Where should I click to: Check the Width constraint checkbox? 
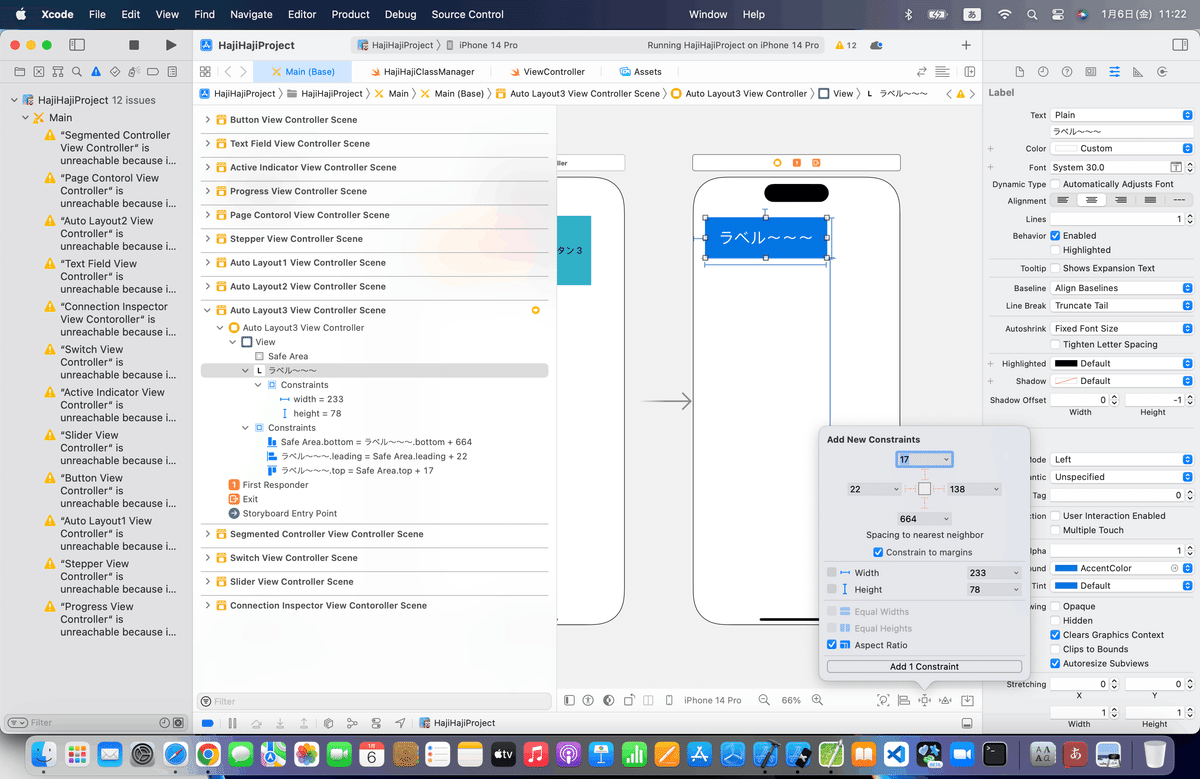pyautogui.click(x=832, y=573)
